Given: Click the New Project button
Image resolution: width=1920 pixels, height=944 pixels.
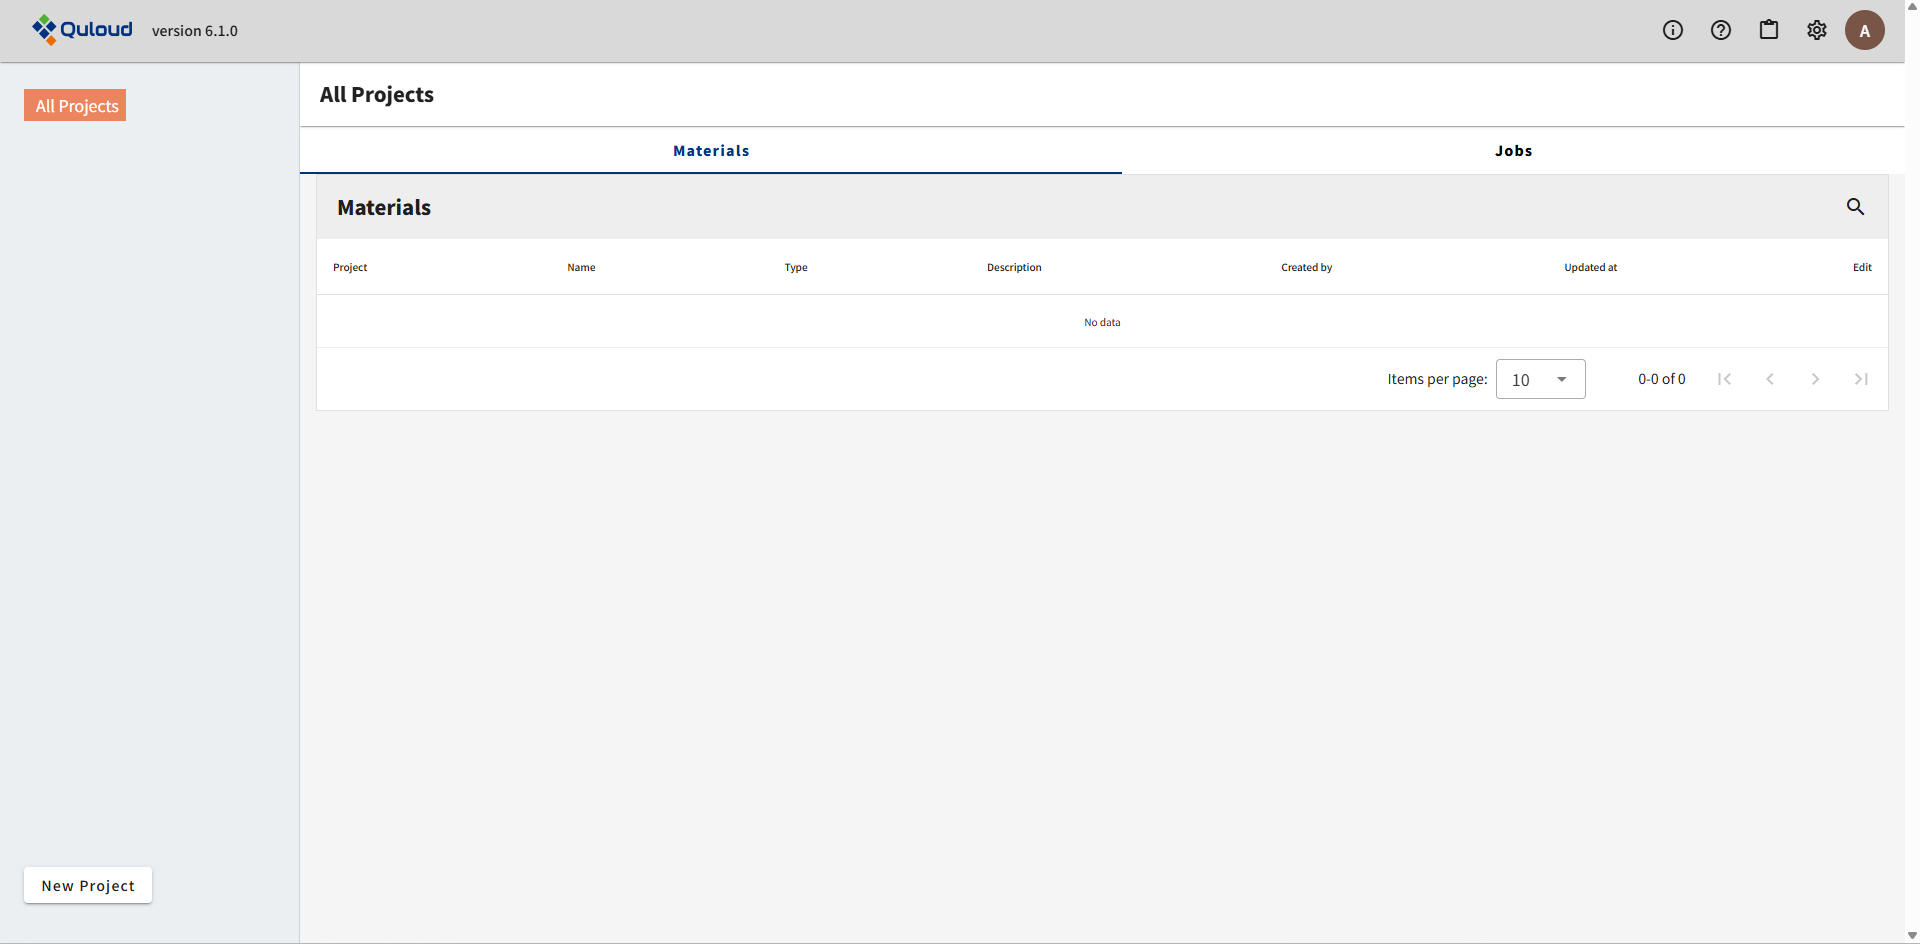Looking at the screenshot, I should click(88, 886).
